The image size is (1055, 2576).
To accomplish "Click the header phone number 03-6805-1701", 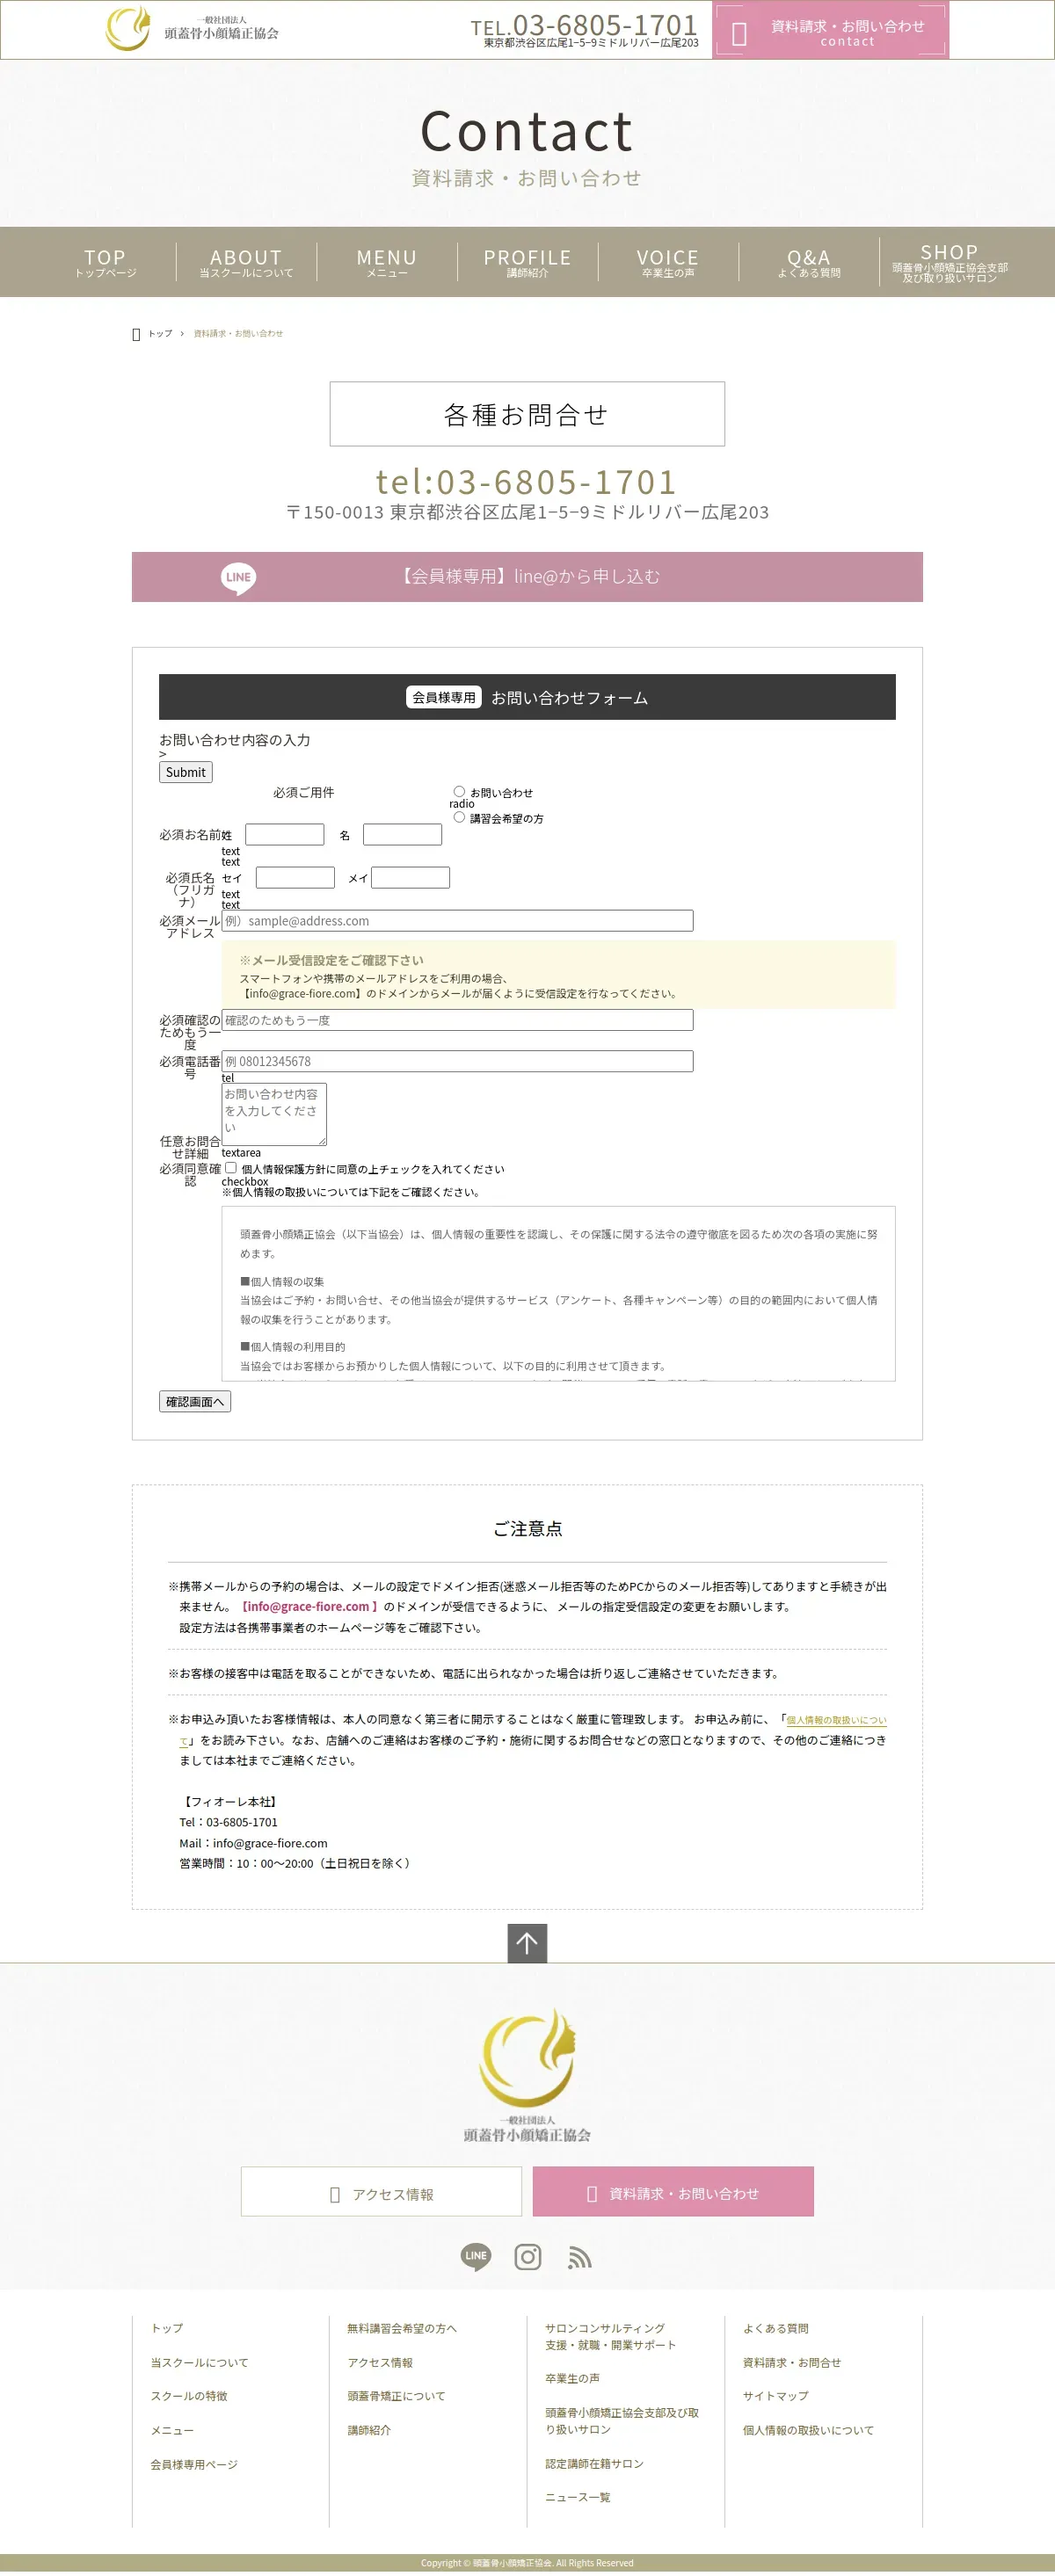I will coord(584,24).
